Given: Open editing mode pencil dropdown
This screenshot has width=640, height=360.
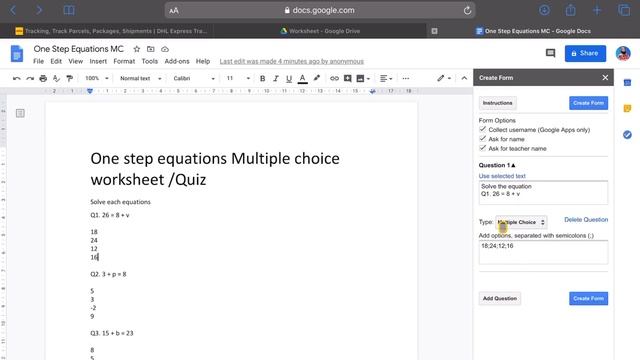Looking at the screenshot, I should coord(444,78).
